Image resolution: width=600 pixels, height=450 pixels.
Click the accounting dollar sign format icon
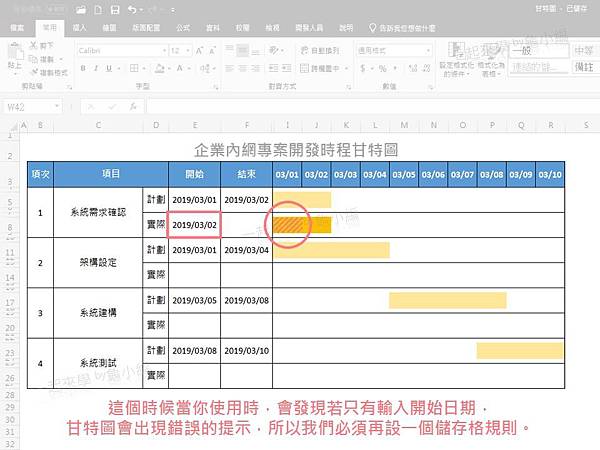363,68
